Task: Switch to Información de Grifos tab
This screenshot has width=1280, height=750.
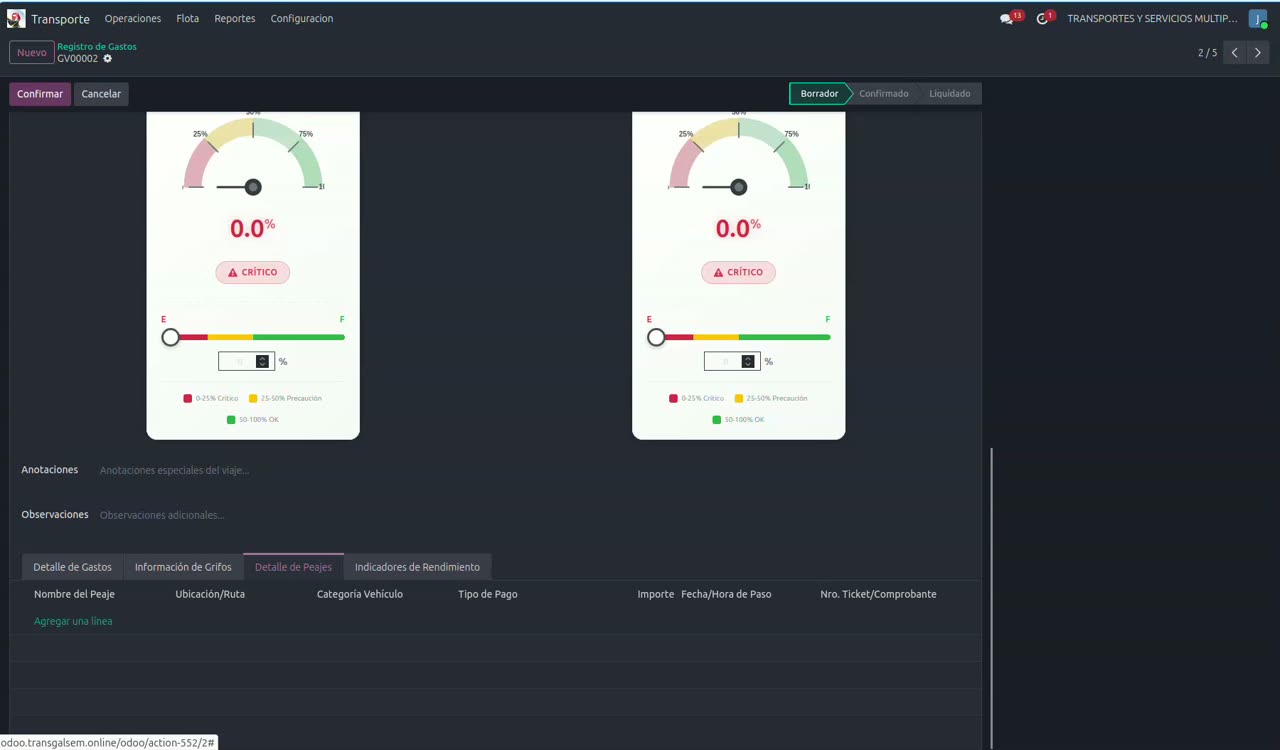Action: point(183,567)
